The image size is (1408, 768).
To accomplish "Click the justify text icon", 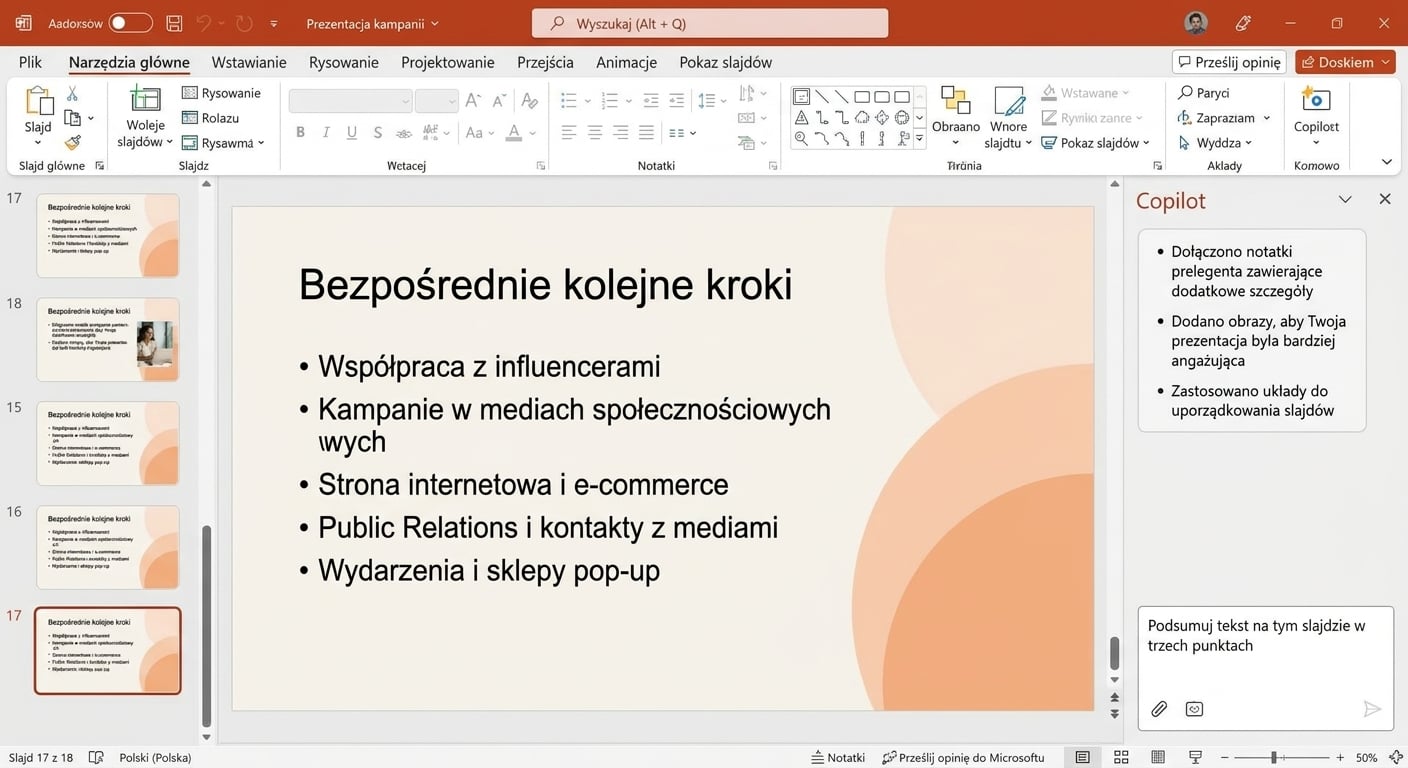I will click(x=647, y=132).
